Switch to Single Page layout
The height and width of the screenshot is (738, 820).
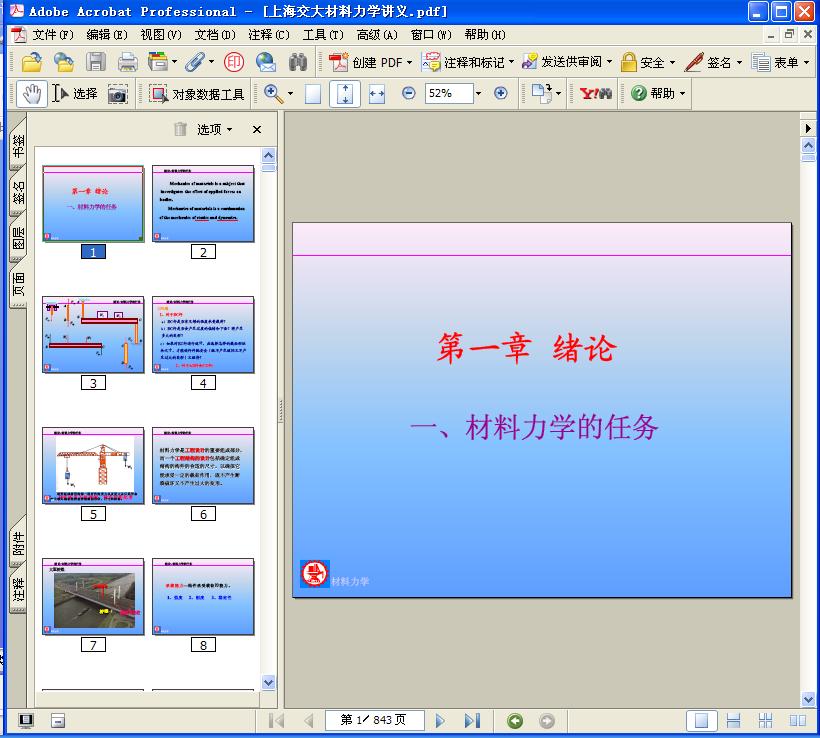coord(701,721)
